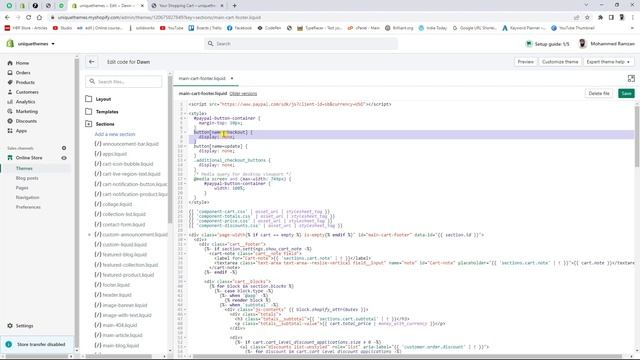This screenshot has height=360, width=640.
Task: Open a new browser tab
Action: (234, 6)
